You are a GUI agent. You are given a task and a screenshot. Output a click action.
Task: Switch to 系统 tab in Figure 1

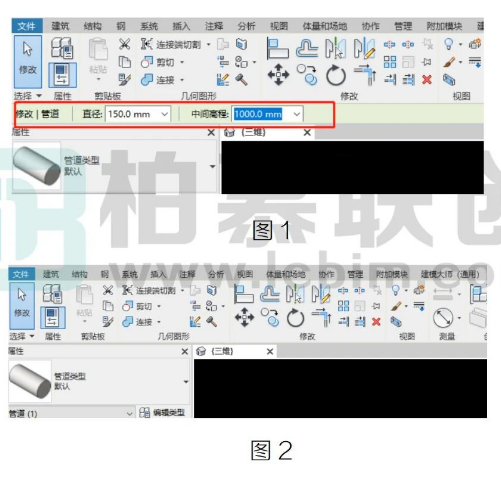tap(149, 26)
